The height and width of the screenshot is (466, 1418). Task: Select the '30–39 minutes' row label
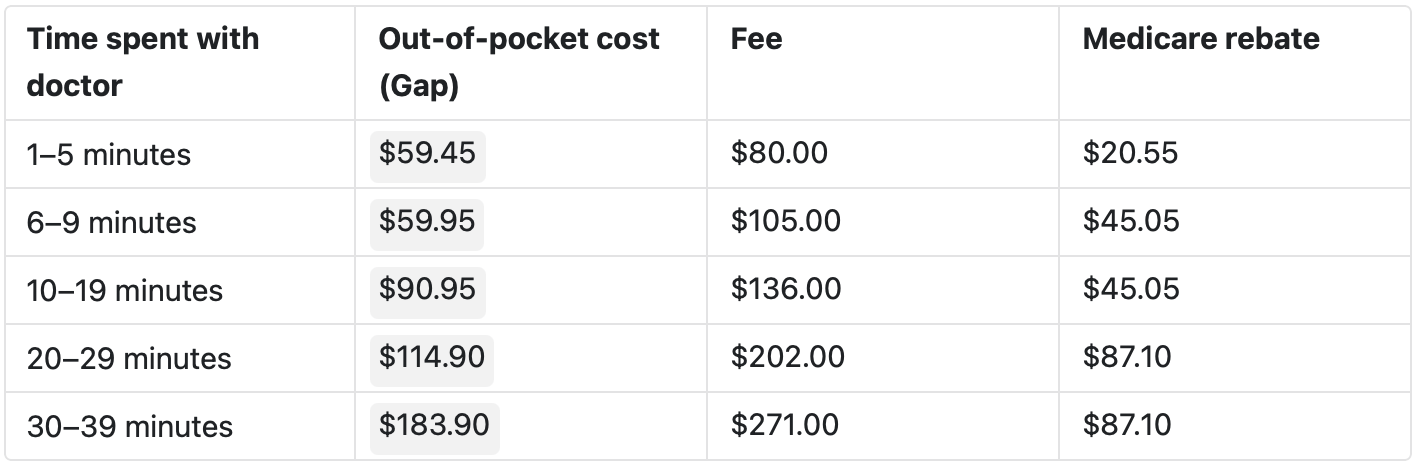129,426
